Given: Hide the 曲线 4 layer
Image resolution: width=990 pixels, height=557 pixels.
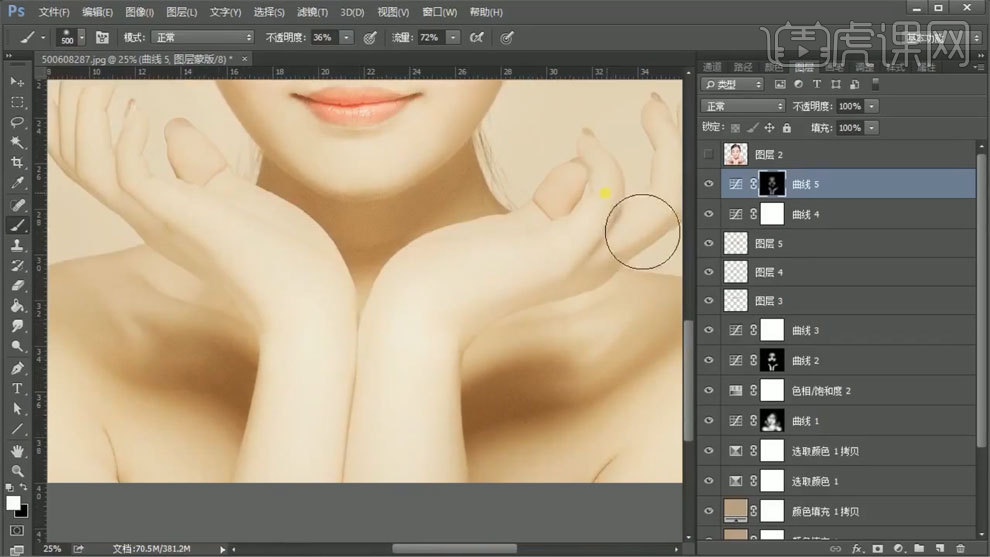Looking at the screenshot, I should tap(709, 214).
